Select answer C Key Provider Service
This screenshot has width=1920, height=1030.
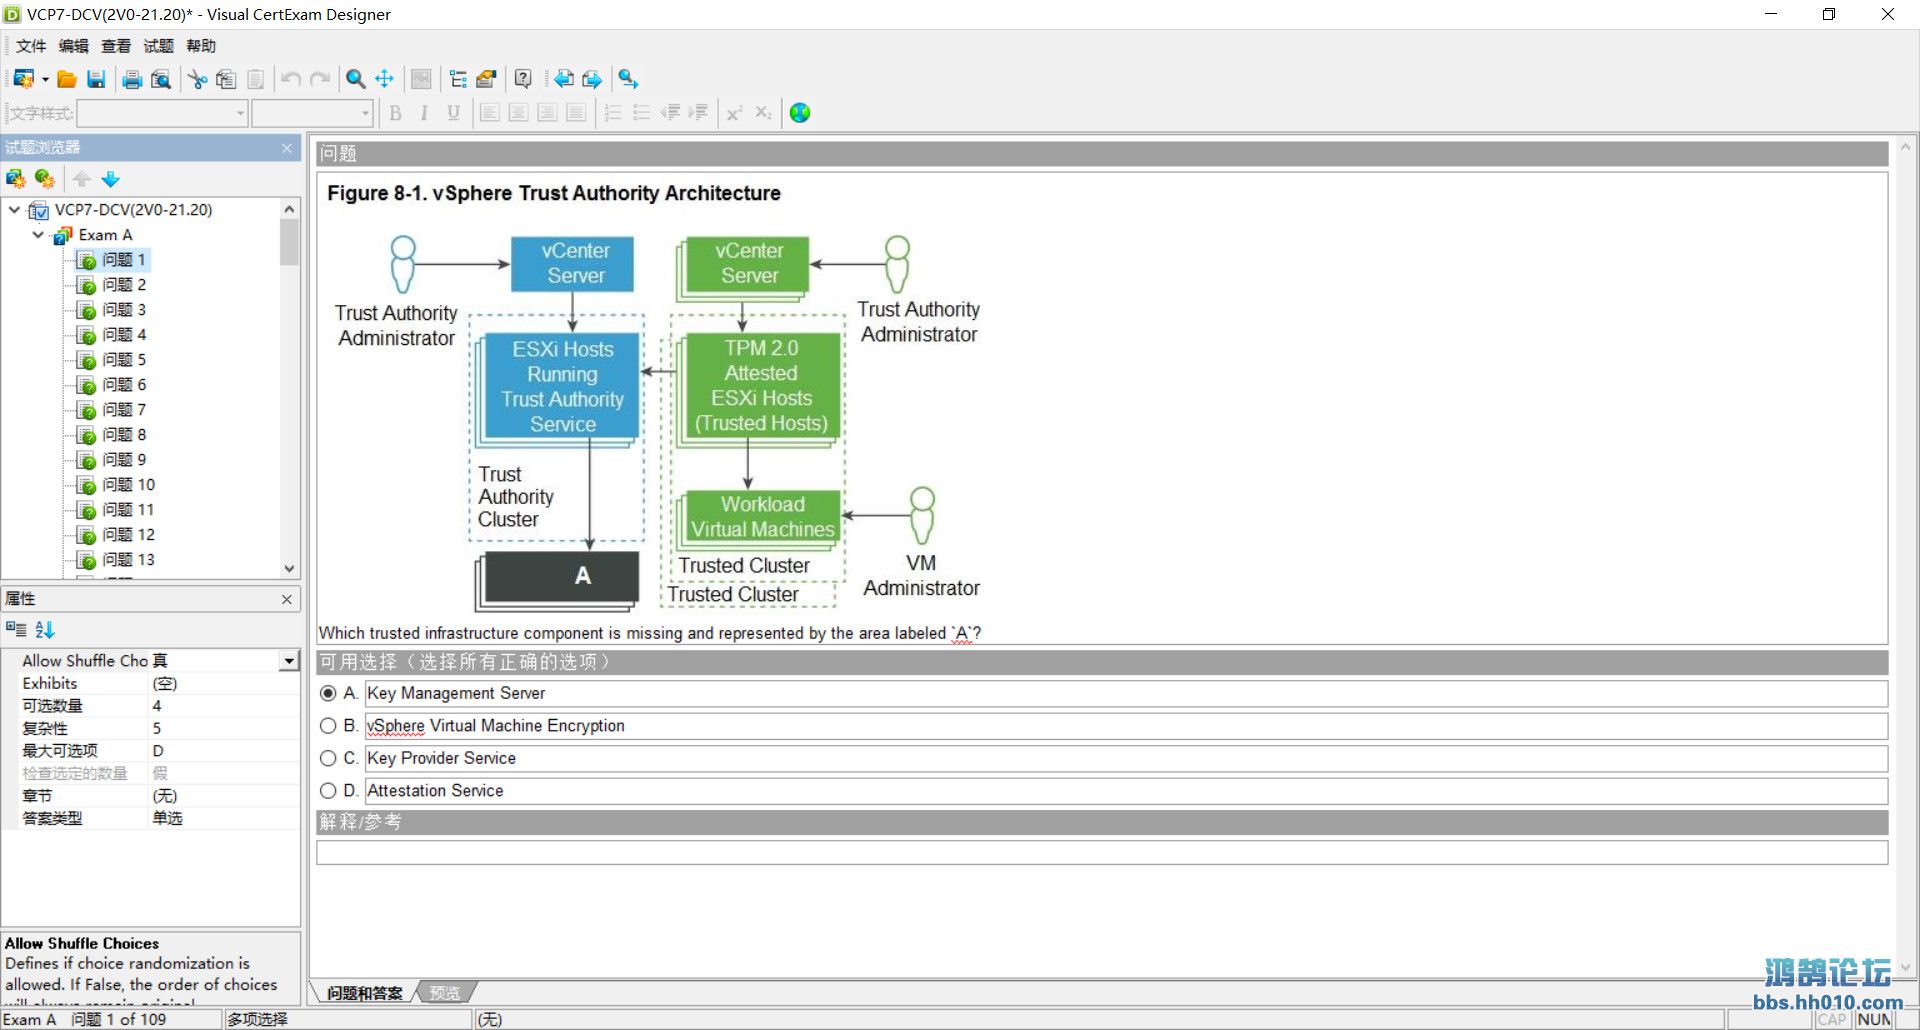(x=328, y=758)
